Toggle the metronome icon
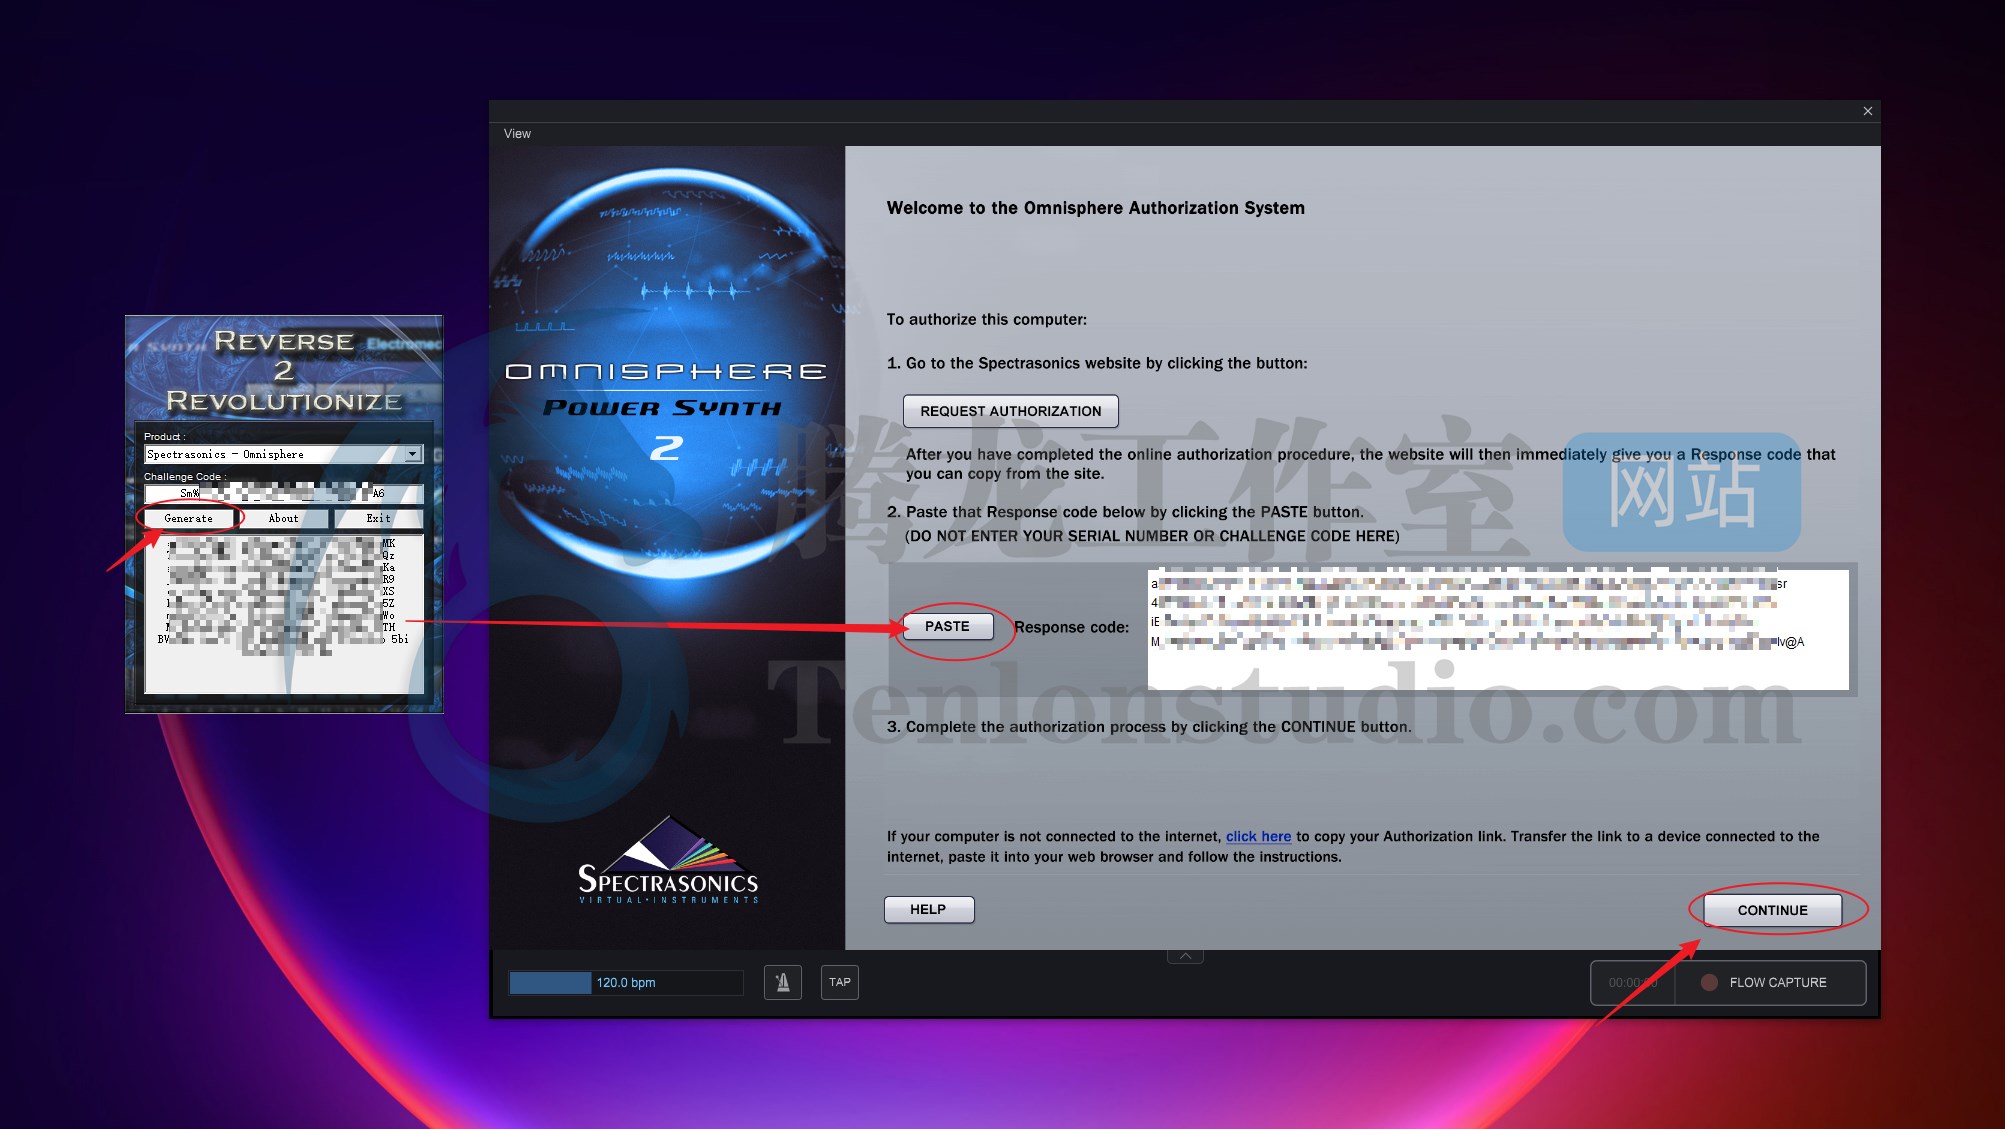Screen dimensions: 2005x1129 click(783, 982)
